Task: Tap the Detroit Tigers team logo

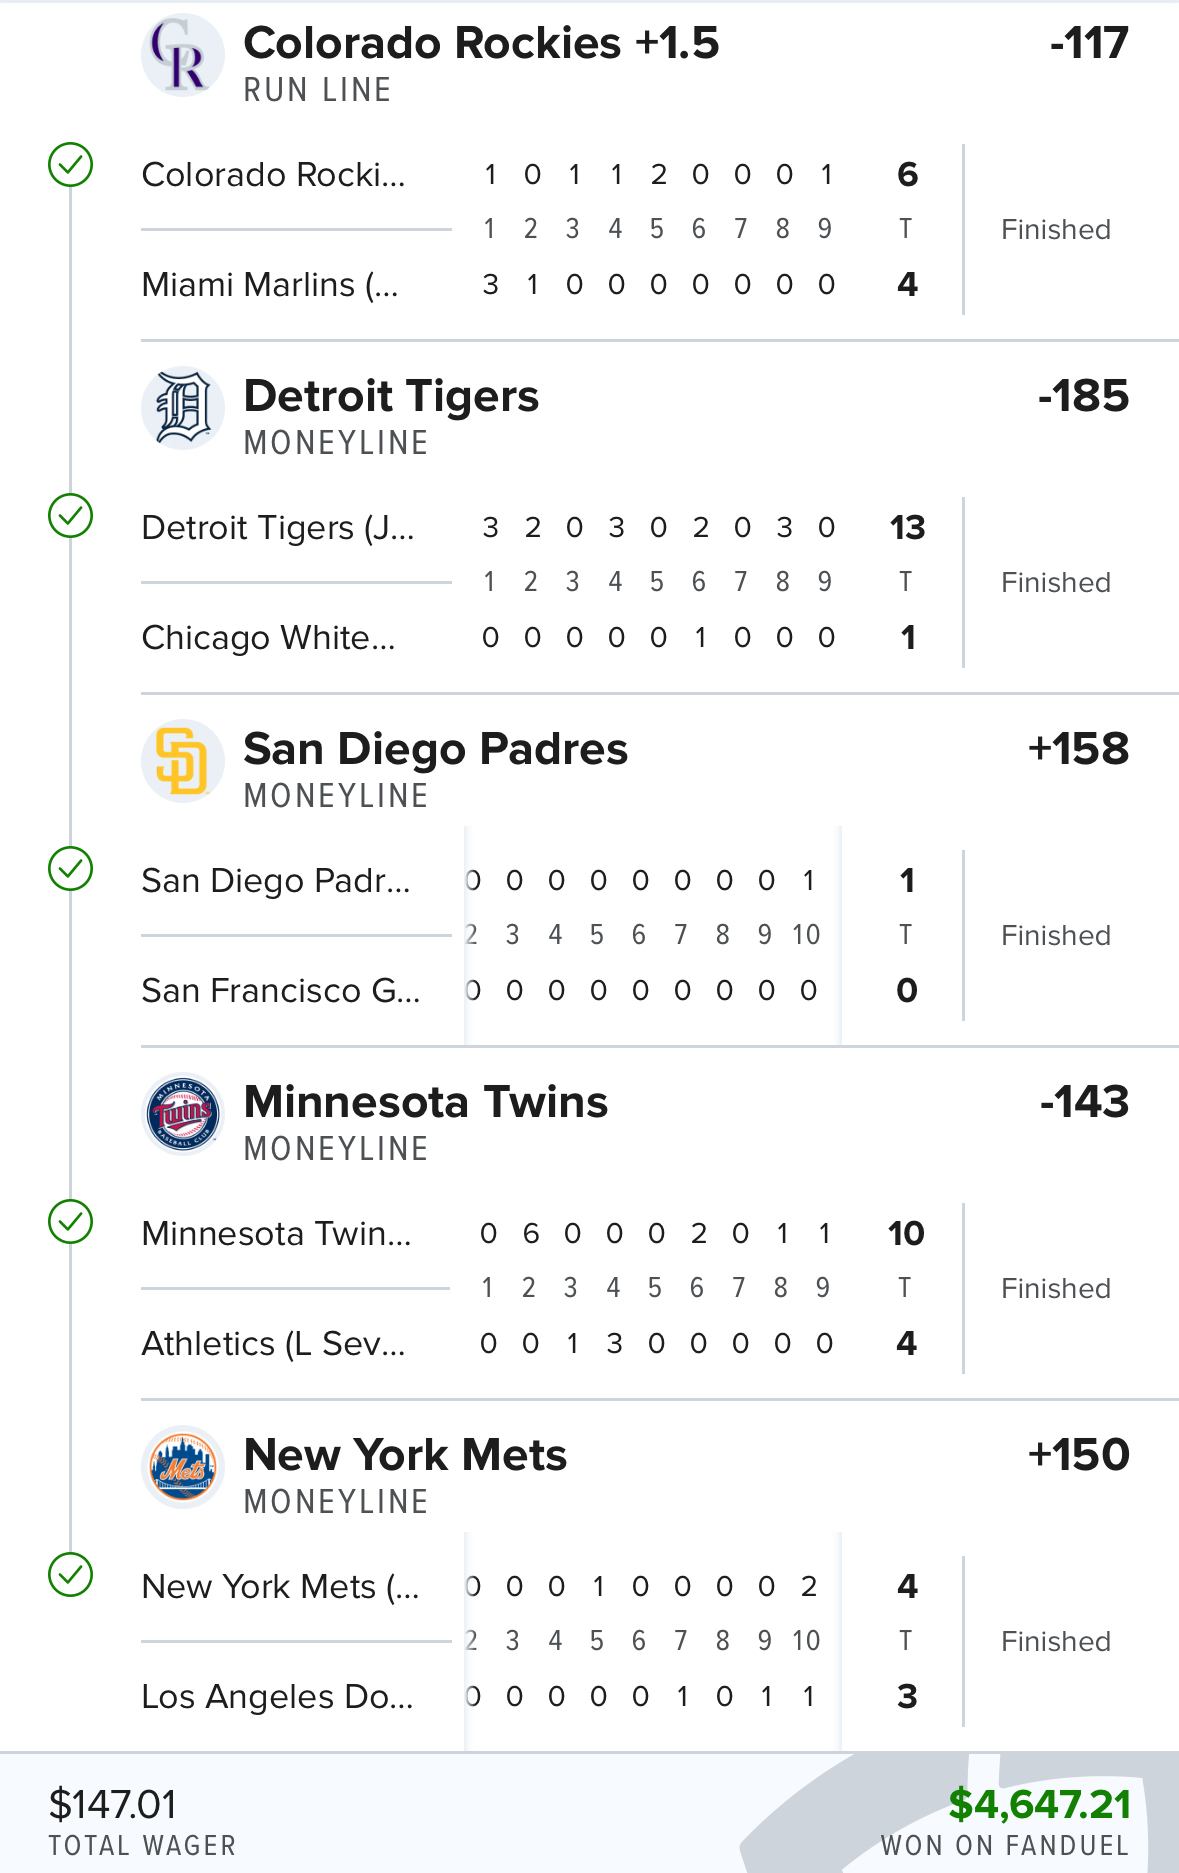Action: [182, 408]
